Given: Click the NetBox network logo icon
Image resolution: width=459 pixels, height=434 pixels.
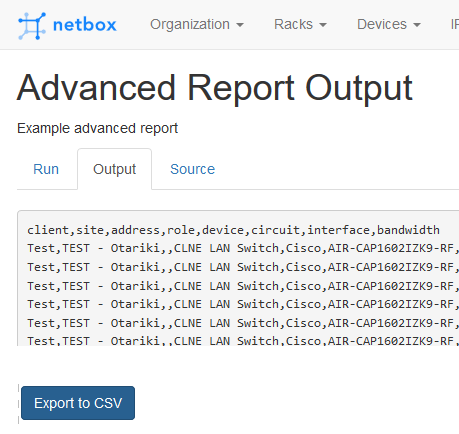Looking at the screenshot, I should click(32, 26).
